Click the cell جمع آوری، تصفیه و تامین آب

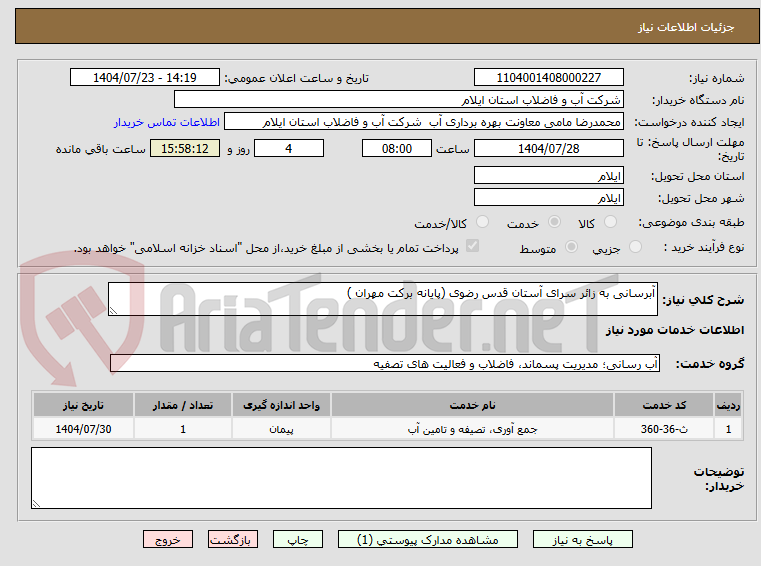coord(472,429)
